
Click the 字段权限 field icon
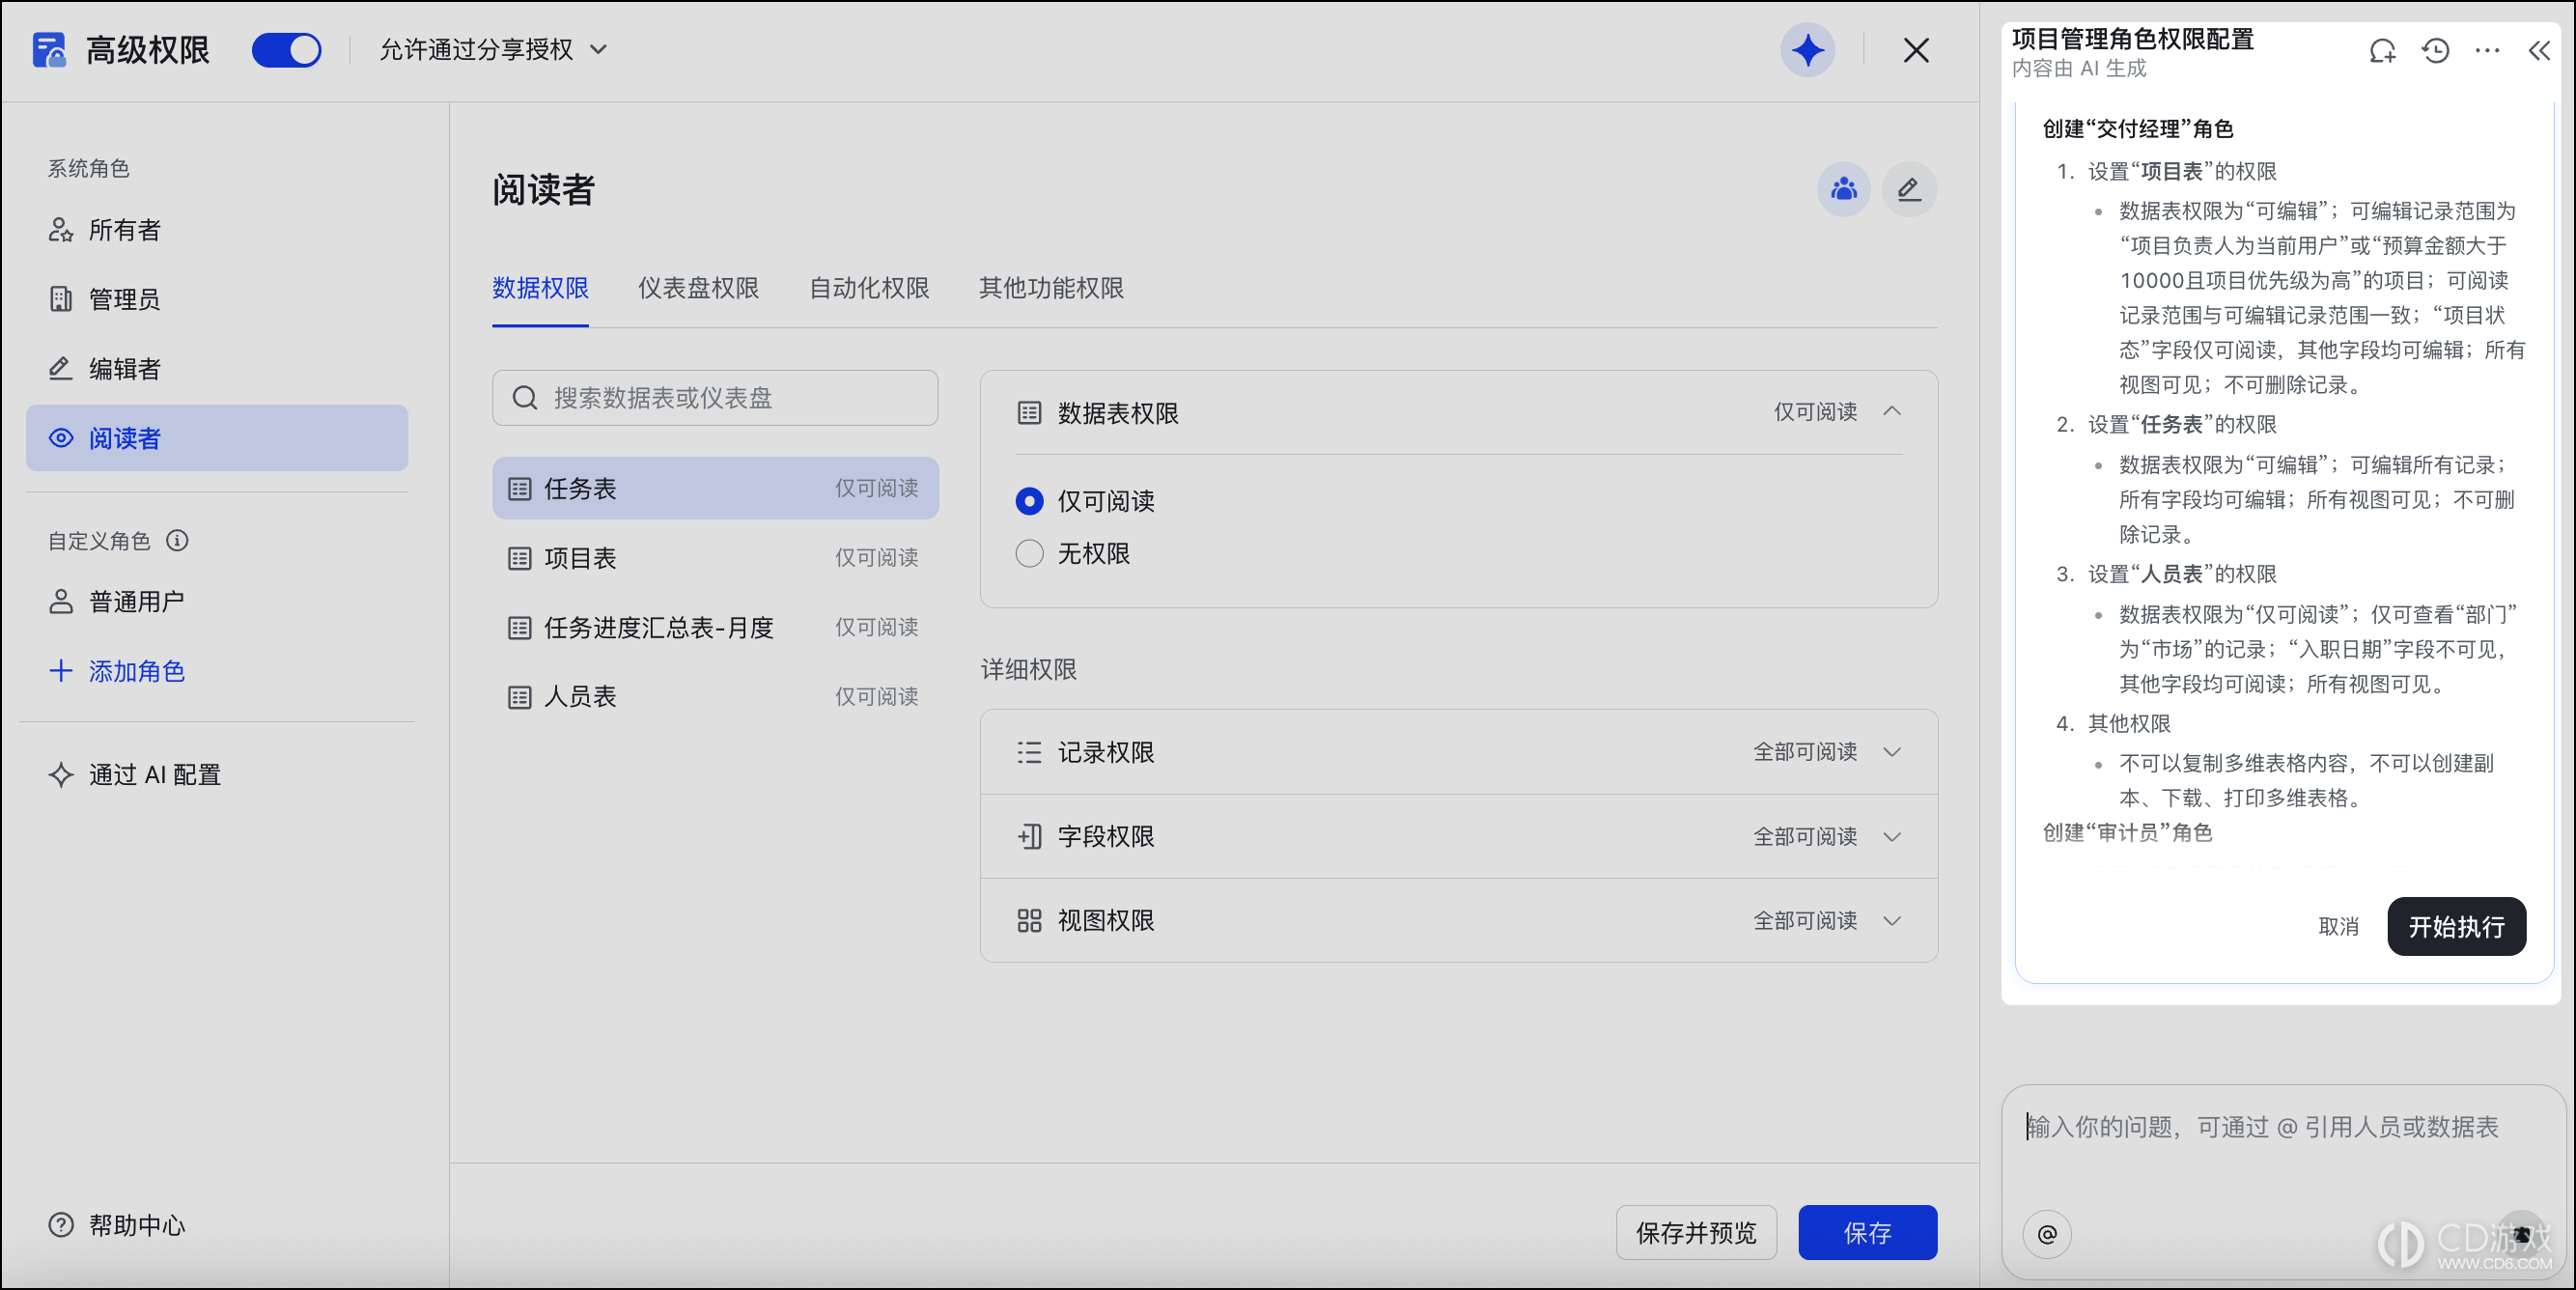click(1029, 836)
